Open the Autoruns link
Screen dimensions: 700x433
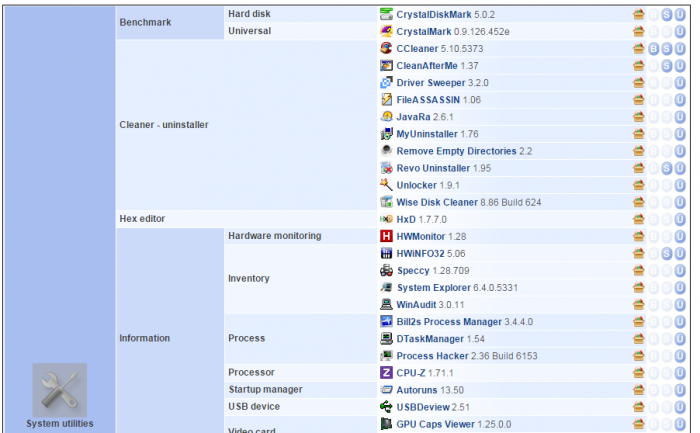click(x=417, y=389)
